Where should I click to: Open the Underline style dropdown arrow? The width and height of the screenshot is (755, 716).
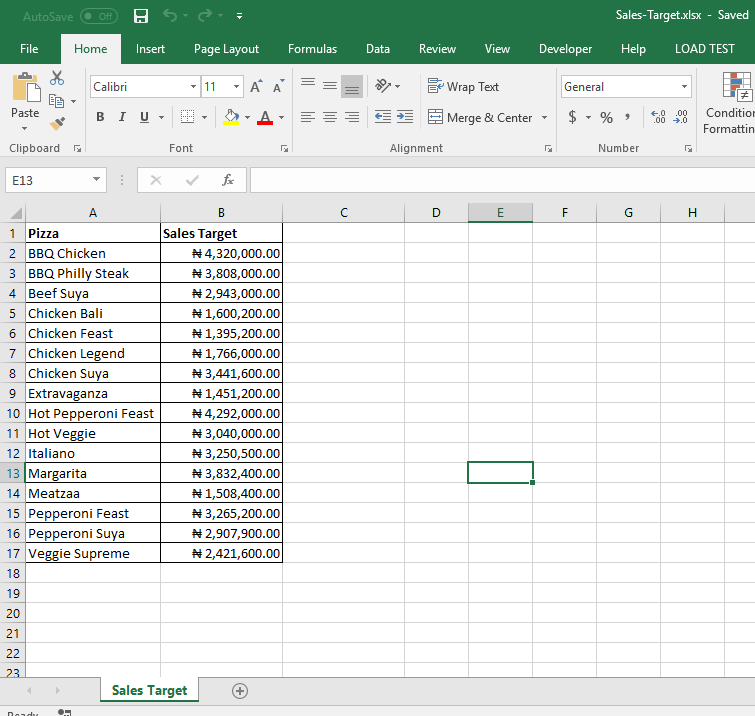(x=161, y=117)
